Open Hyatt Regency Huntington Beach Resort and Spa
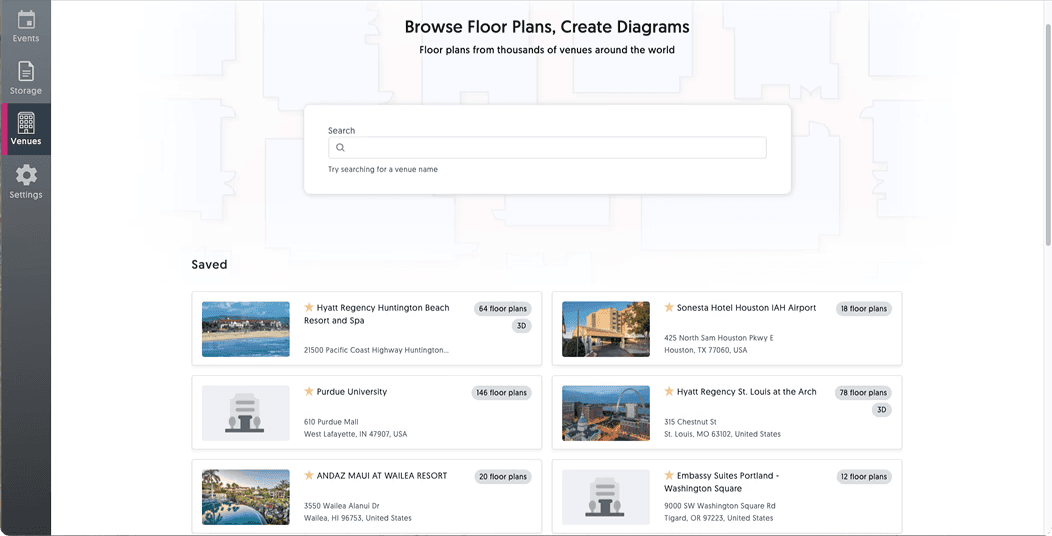 [376, 314]
